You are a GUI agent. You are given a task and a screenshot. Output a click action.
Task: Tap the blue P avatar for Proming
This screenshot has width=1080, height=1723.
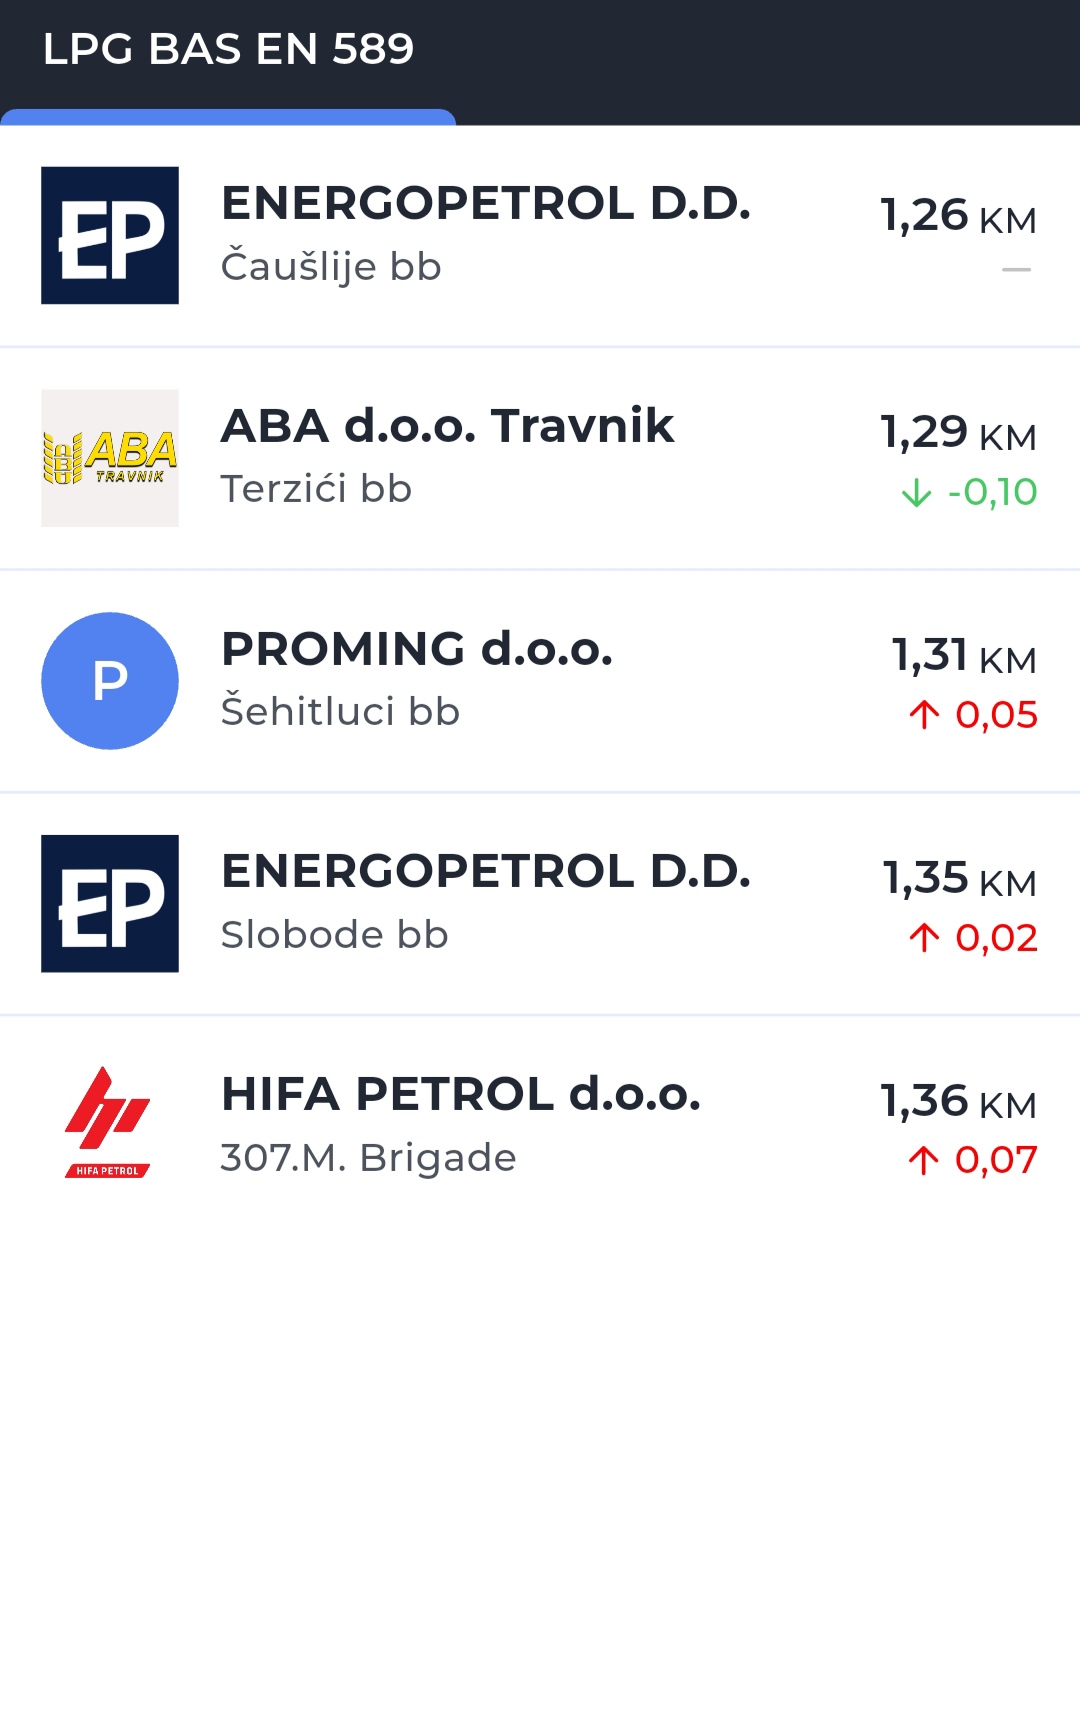110,681
